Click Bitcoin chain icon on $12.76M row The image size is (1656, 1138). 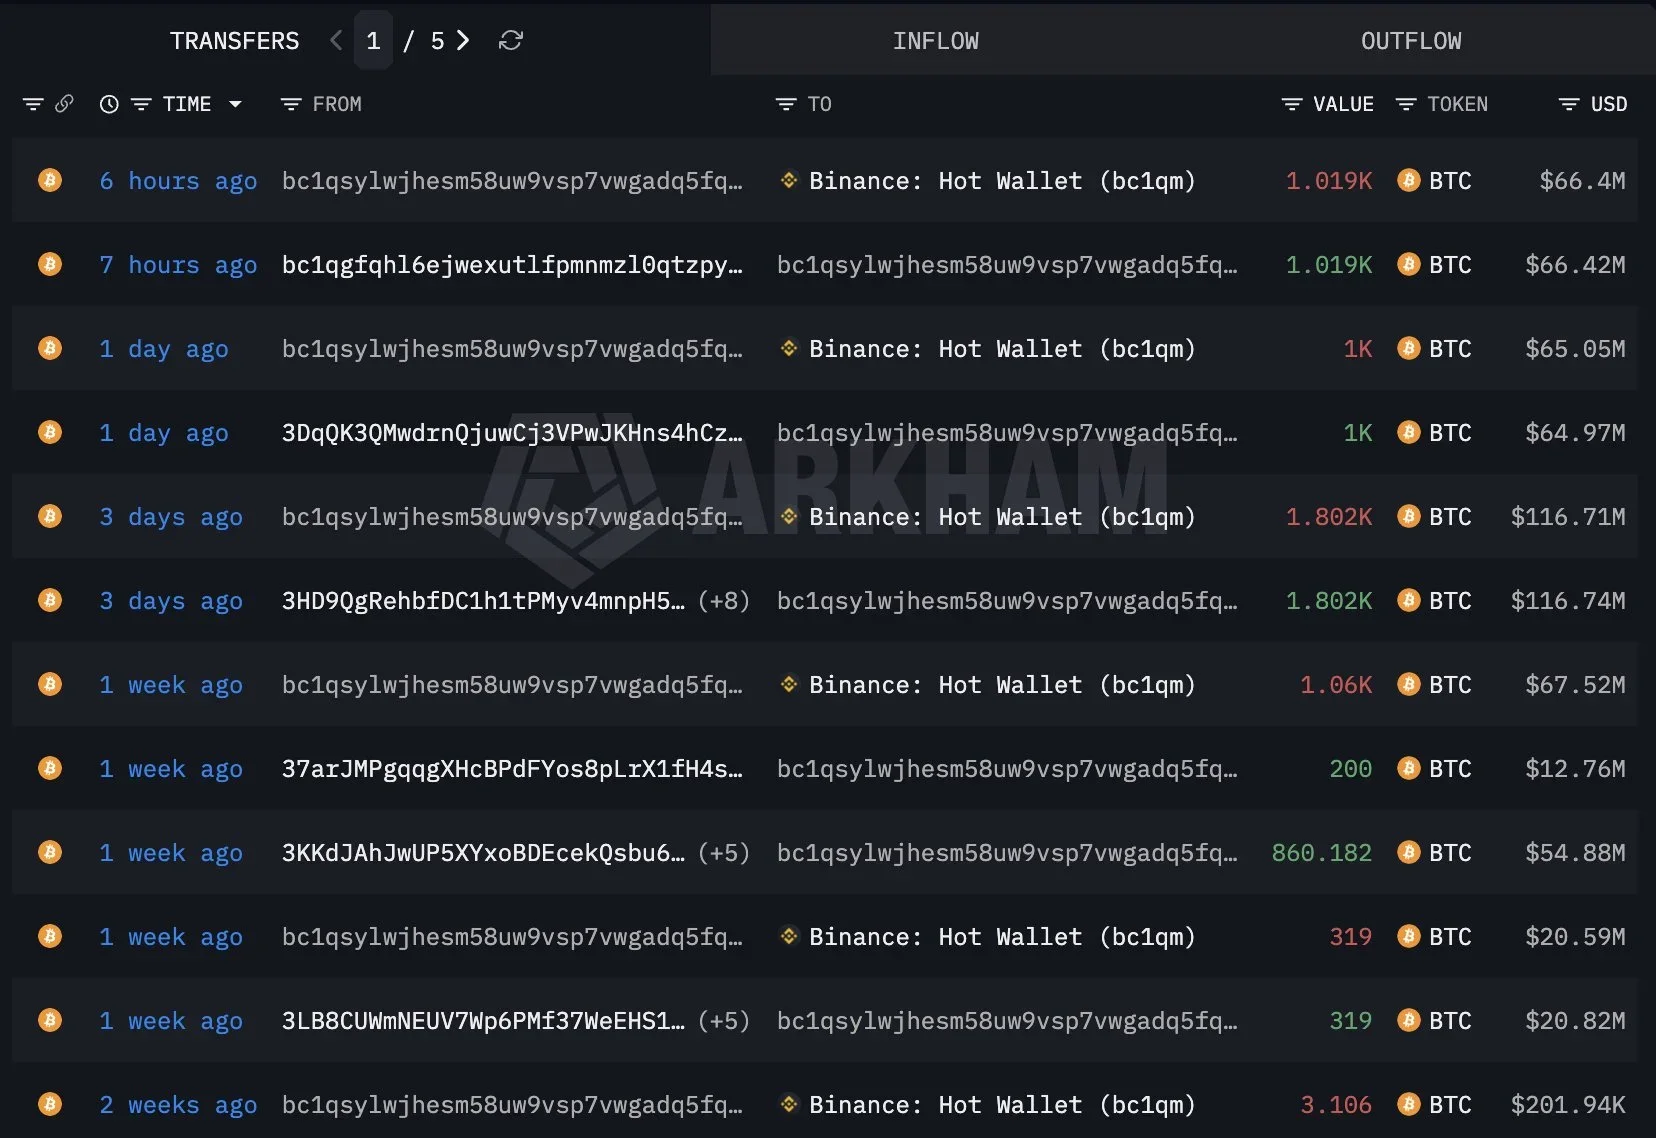pos(50,768)
